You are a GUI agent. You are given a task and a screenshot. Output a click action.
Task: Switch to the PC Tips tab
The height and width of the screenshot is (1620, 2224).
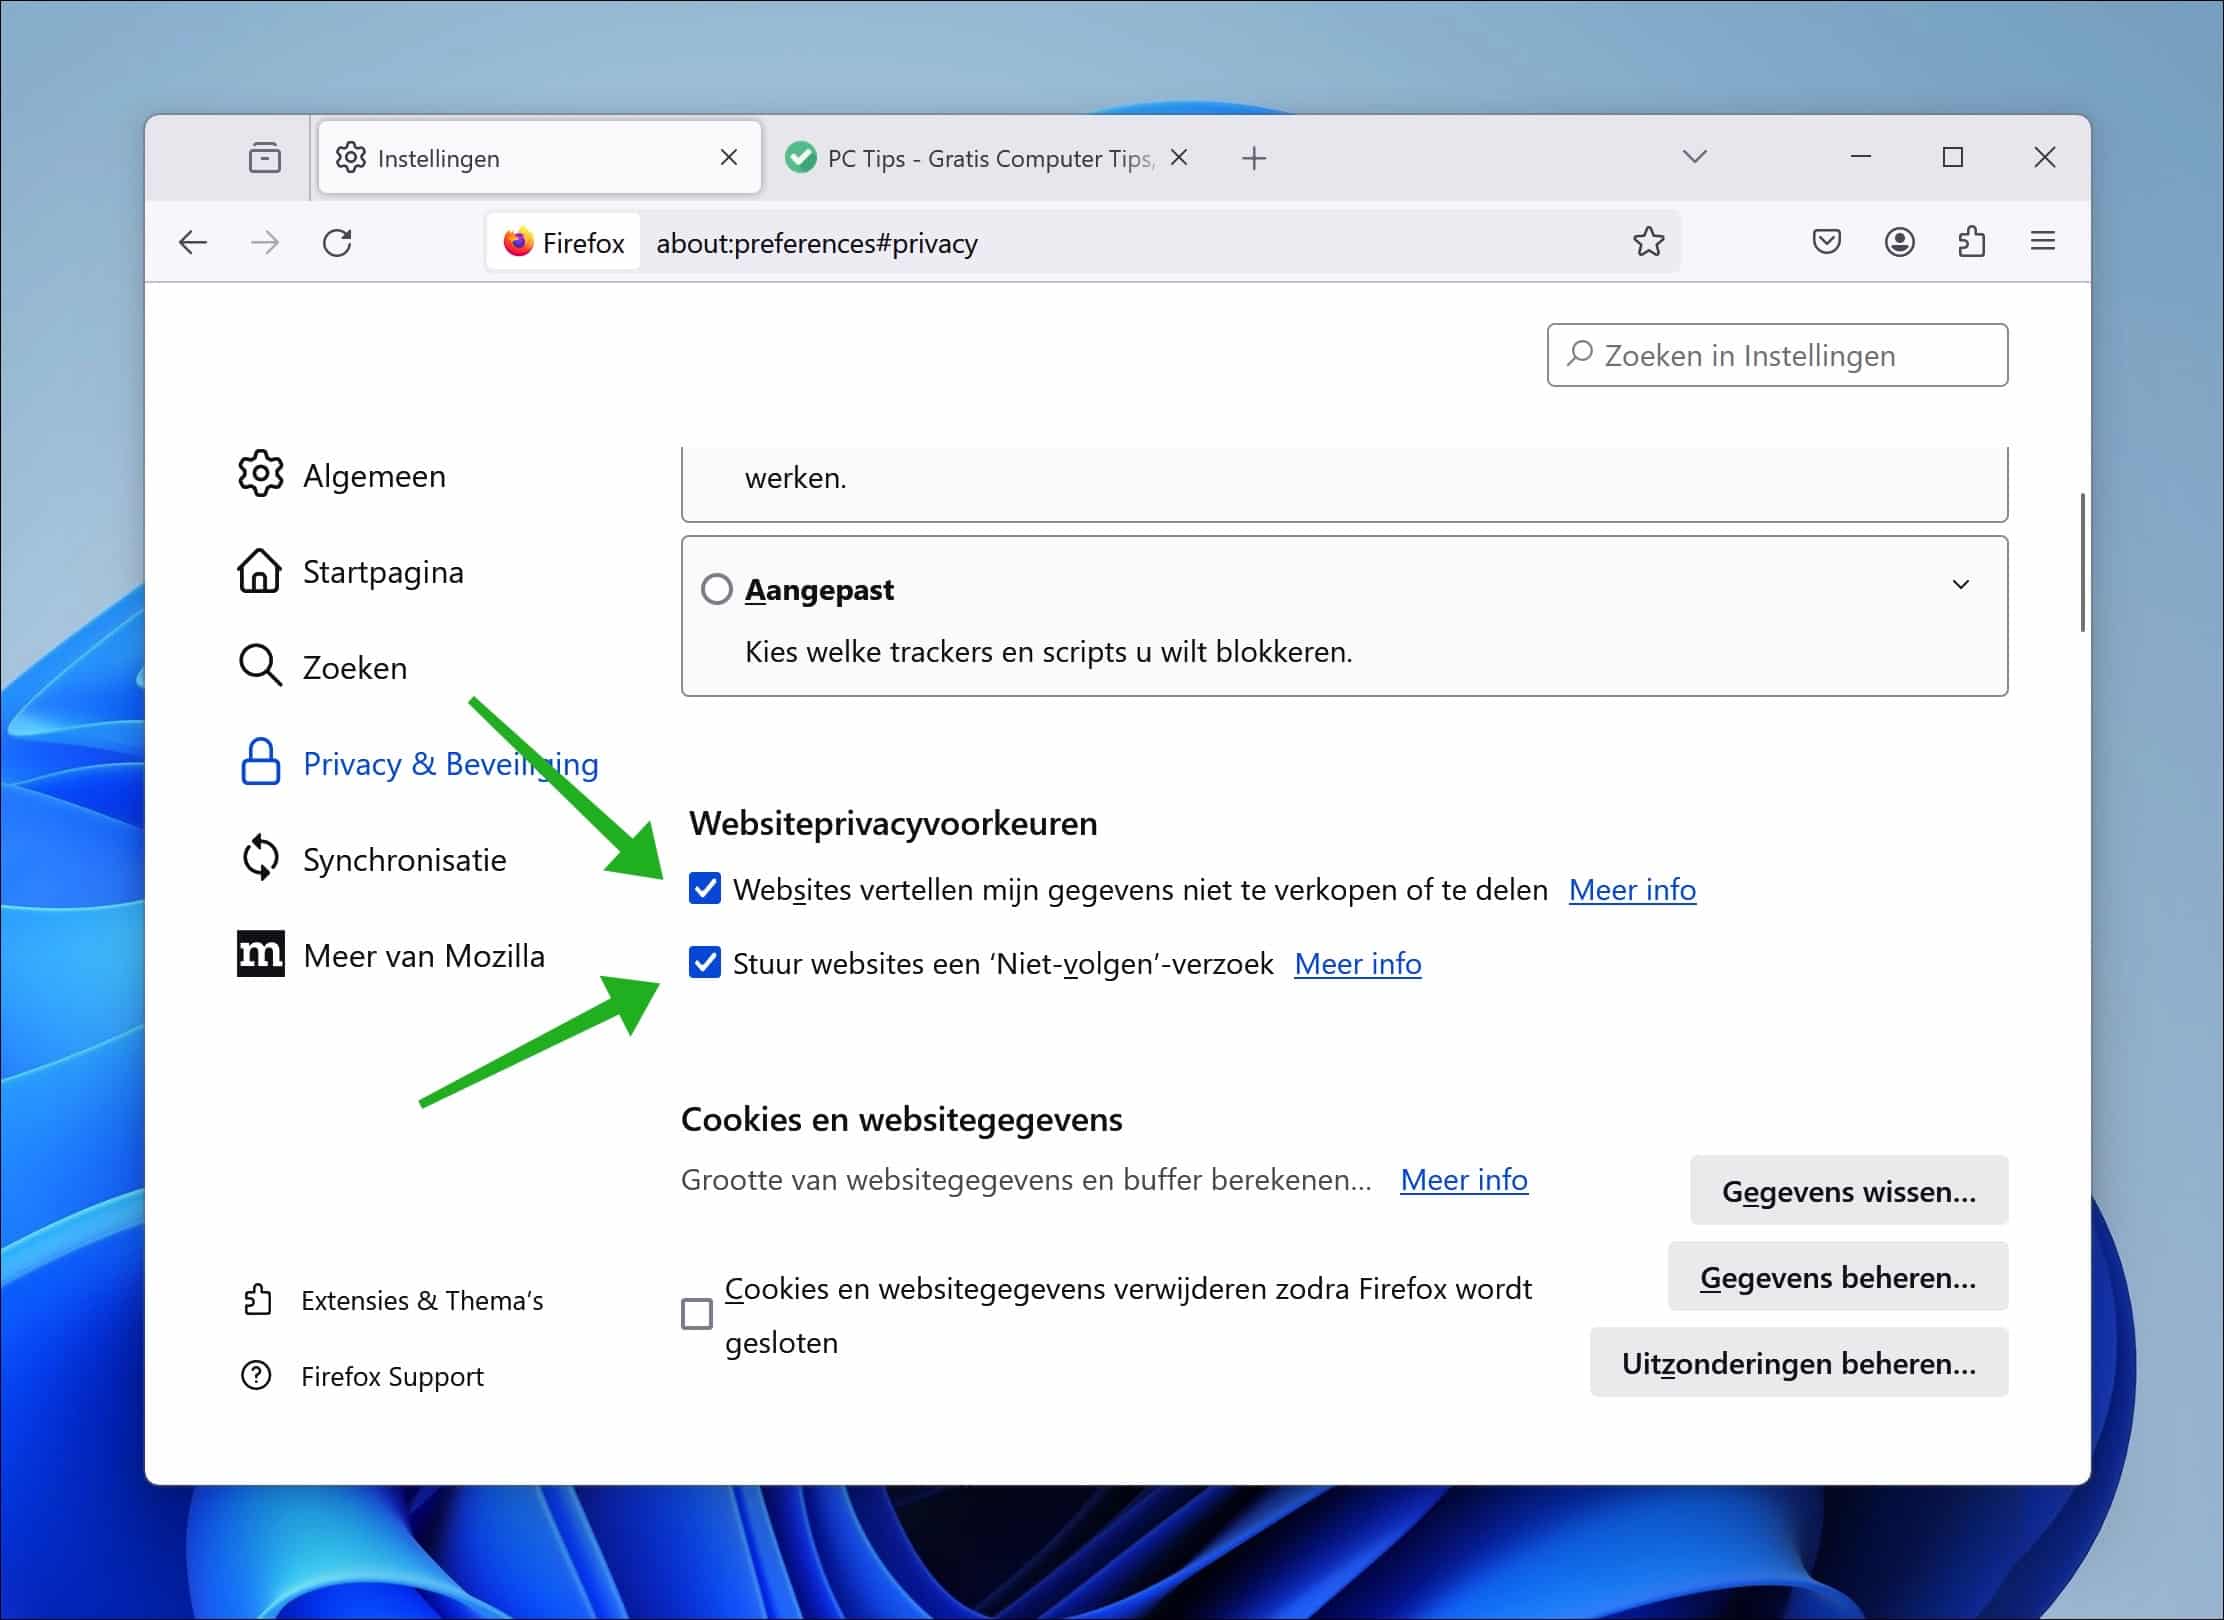pyautogui.click(x=970, y=157)
